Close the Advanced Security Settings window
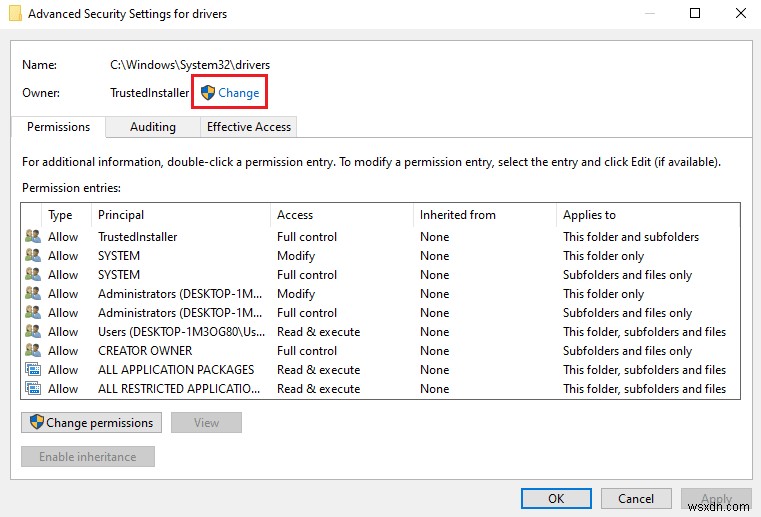The image size is (761, 517). (741, 13)
